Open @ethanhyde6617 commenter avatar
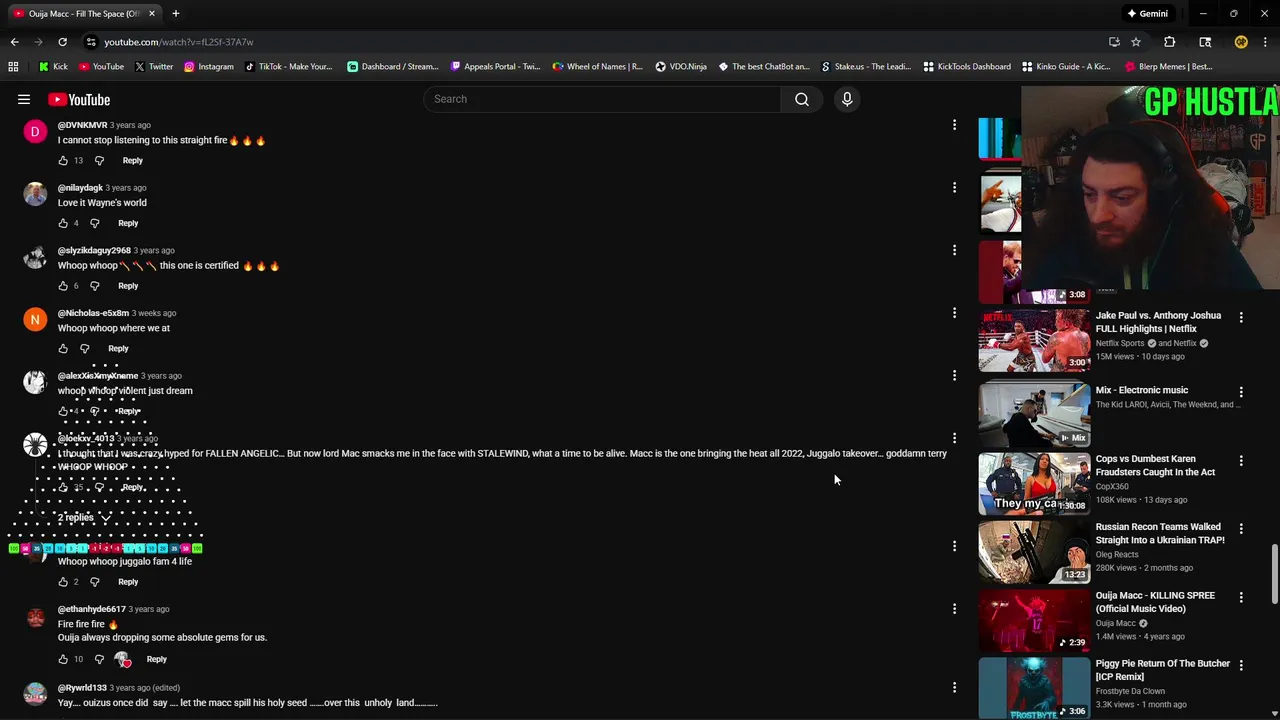The image size is (1280, 720). (x=35, y=618)
